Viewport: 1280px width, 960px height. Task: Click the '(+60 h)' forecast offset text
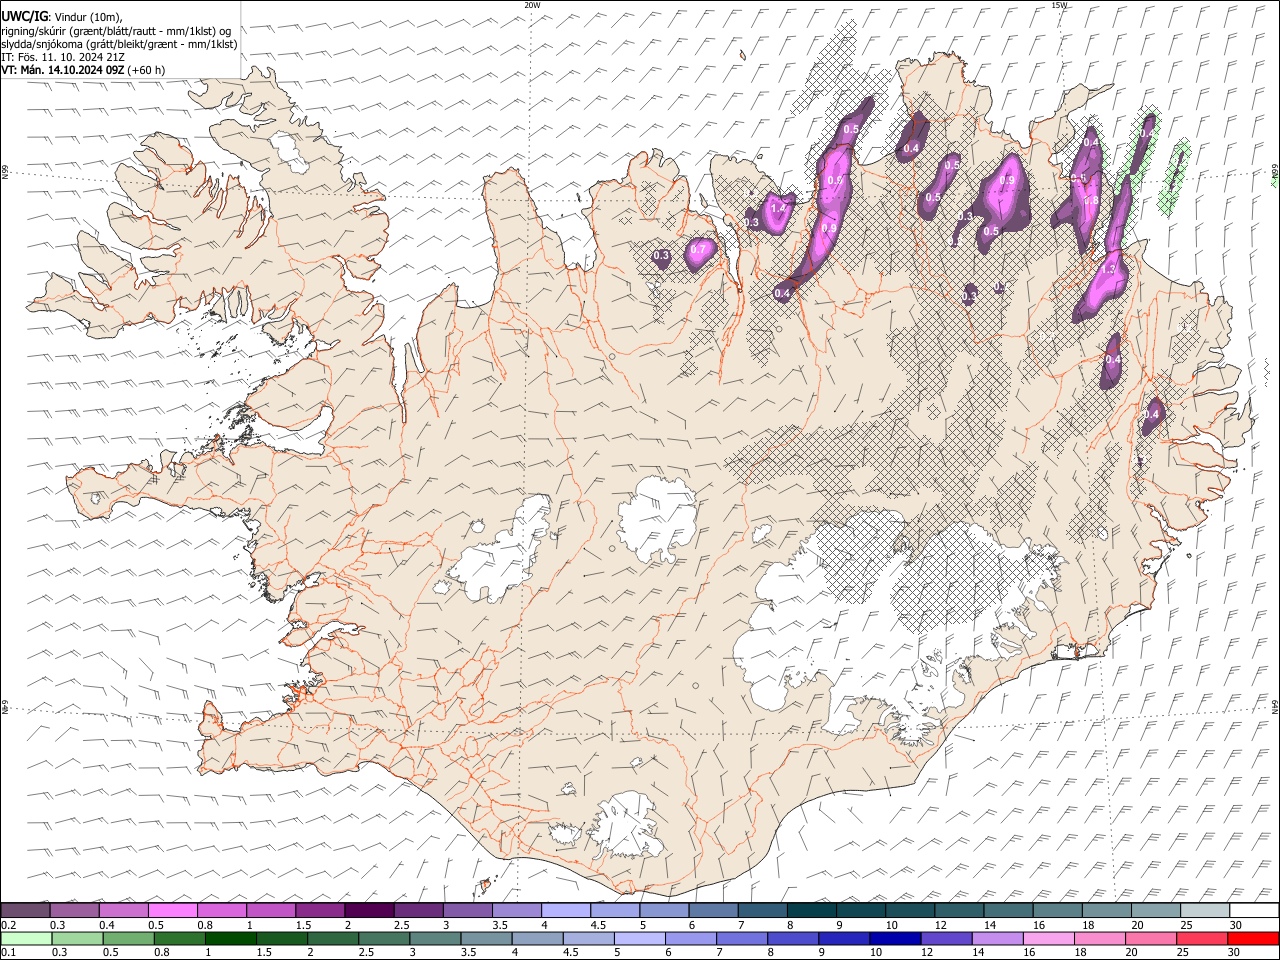147,70
